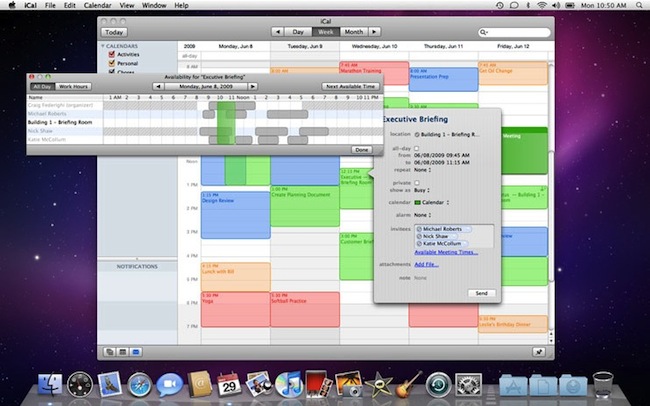
Task: Launch Mail from the Dock
Action: tap(109, 384)
